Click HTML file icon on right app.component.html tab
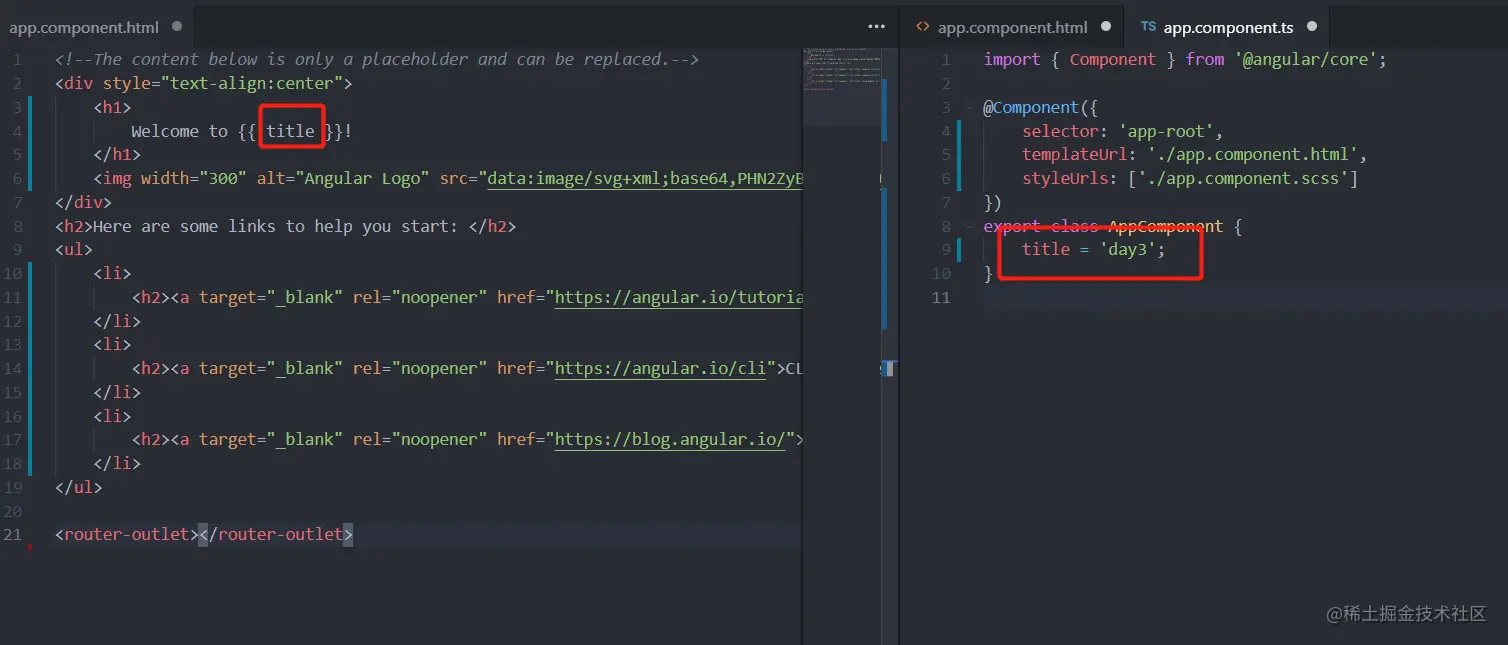The height and width of the screenshot is (645, 1508). point(923,27)
